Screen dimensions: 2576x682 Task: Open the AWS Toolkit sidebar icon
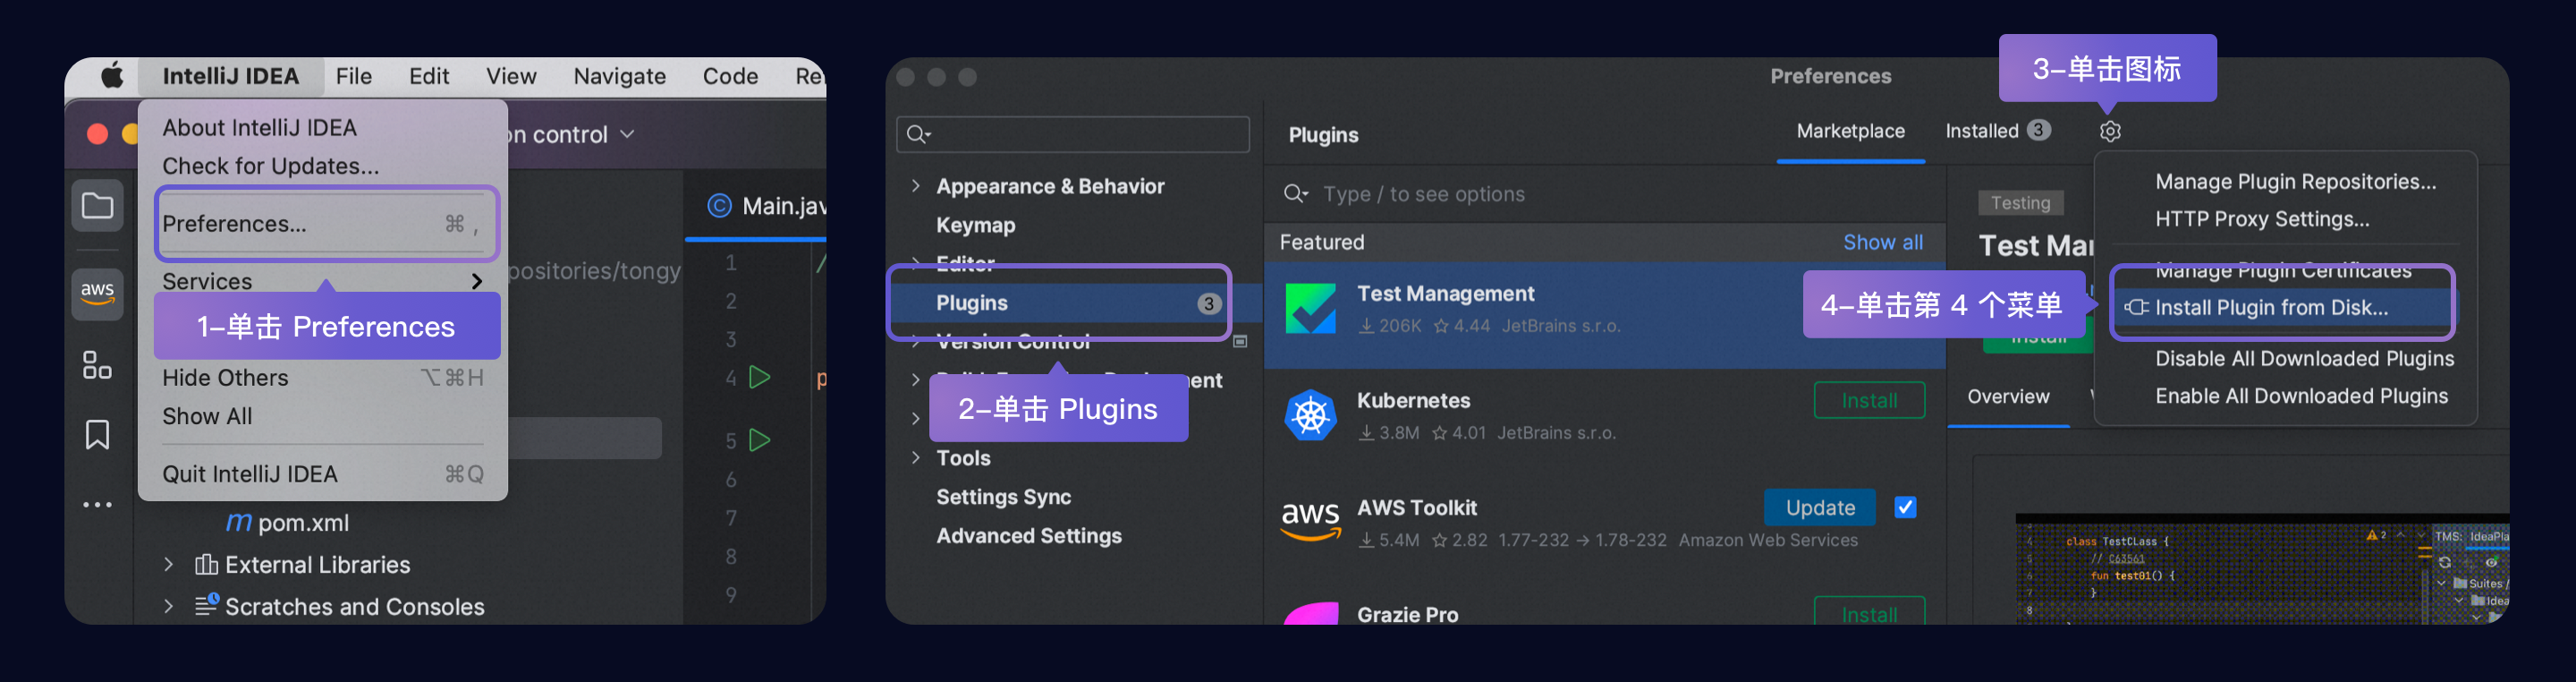[x=97, y=293]
